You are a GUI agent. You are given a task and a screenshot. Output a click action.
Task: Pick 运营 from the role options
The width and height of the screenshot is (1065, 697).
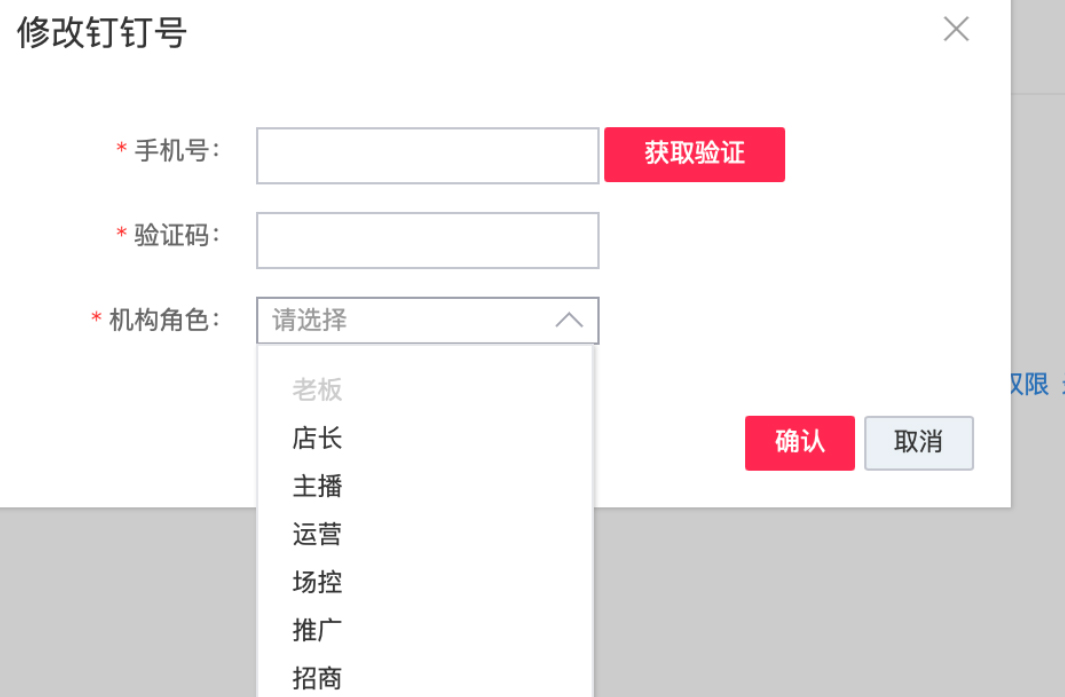pyautogui.click(x=317, y=534)
